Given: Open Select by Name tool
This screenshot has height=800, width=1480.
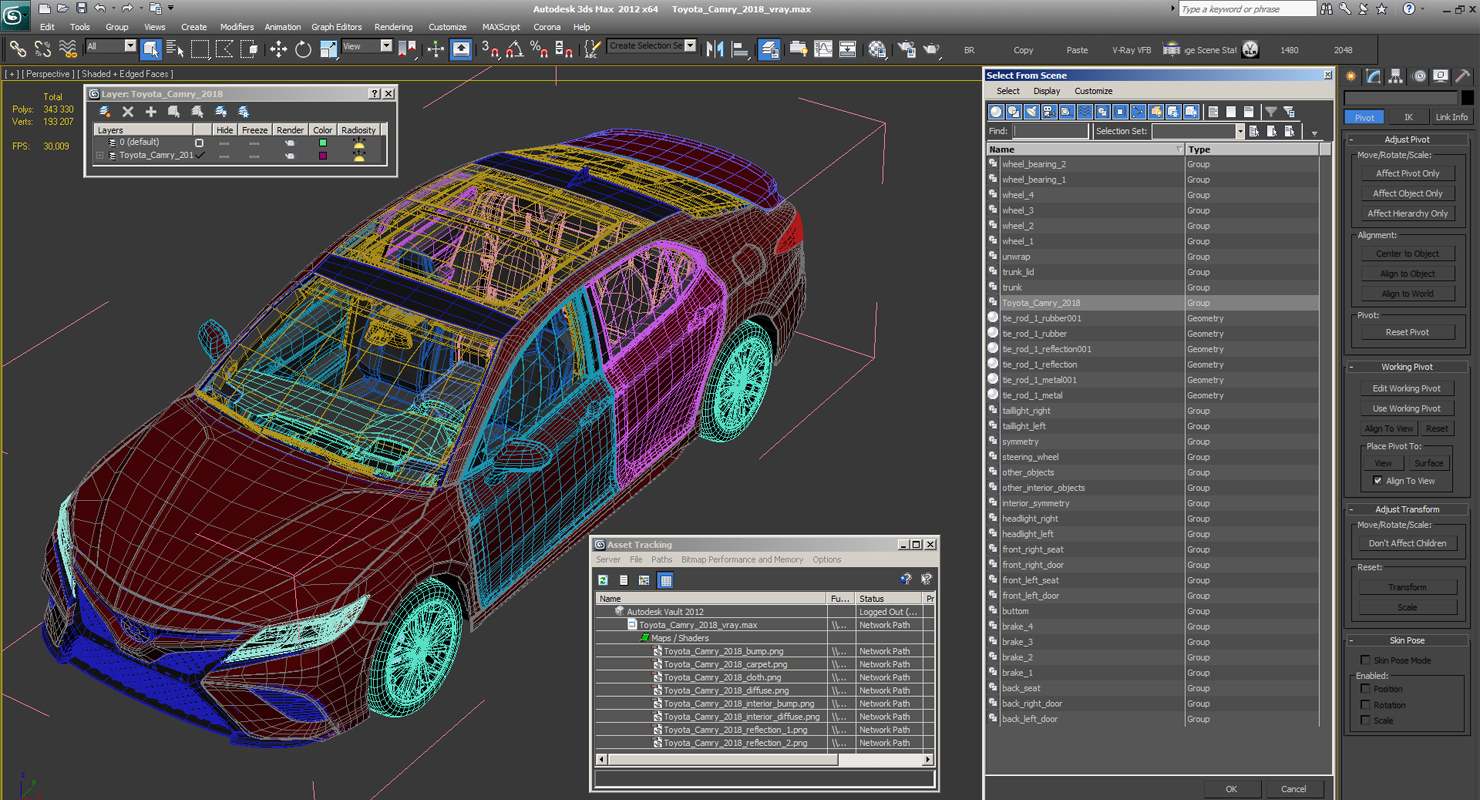Looking at the screenshot, I should coord(175,49).
